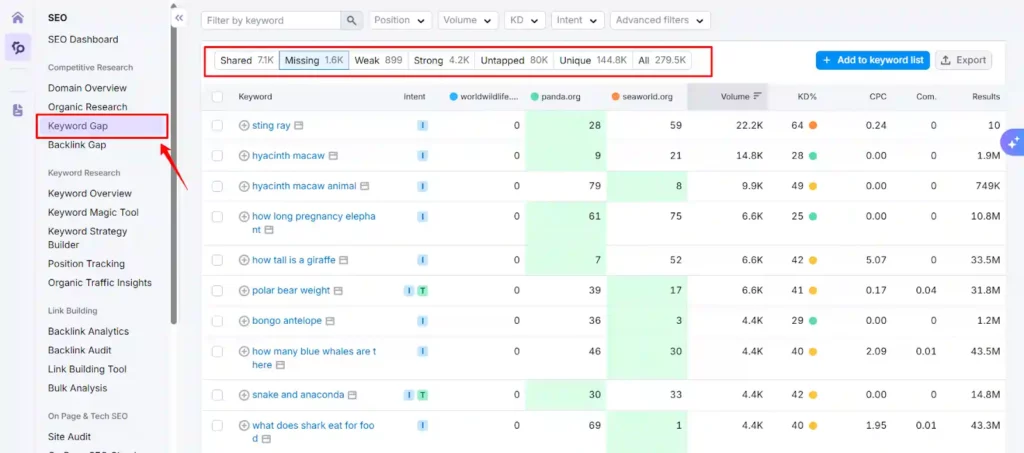The image size is (1024, 453).
Task: Click plus icon beside polar bear weight
Action: [x=244, y=290]
